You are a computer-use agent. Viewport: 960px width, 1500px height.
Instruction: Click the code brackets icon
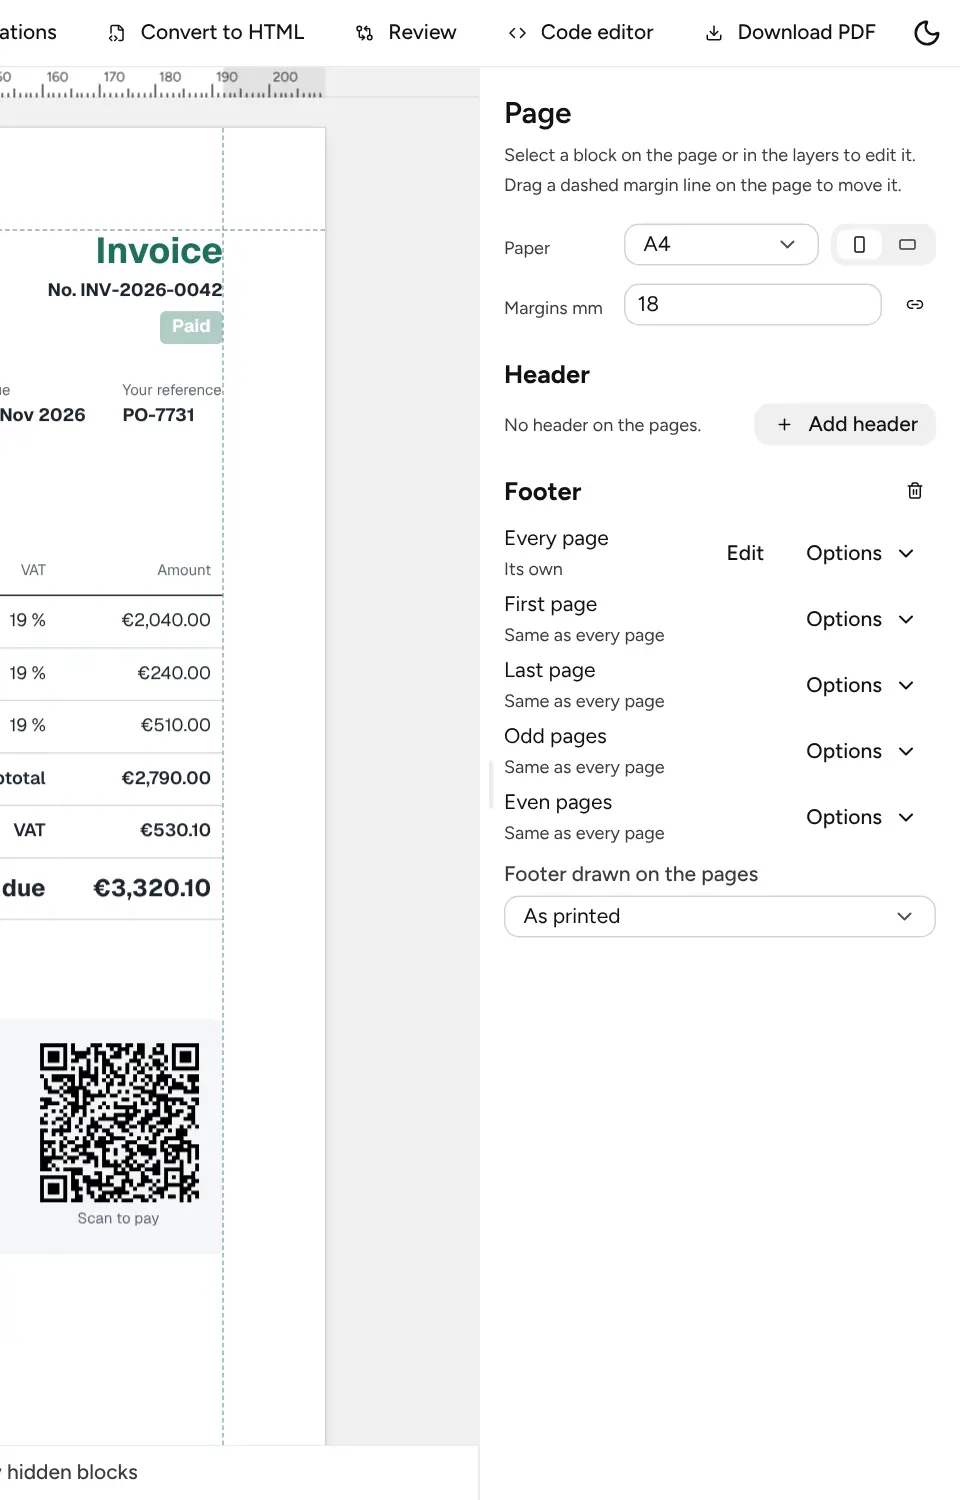coord(517,33)
